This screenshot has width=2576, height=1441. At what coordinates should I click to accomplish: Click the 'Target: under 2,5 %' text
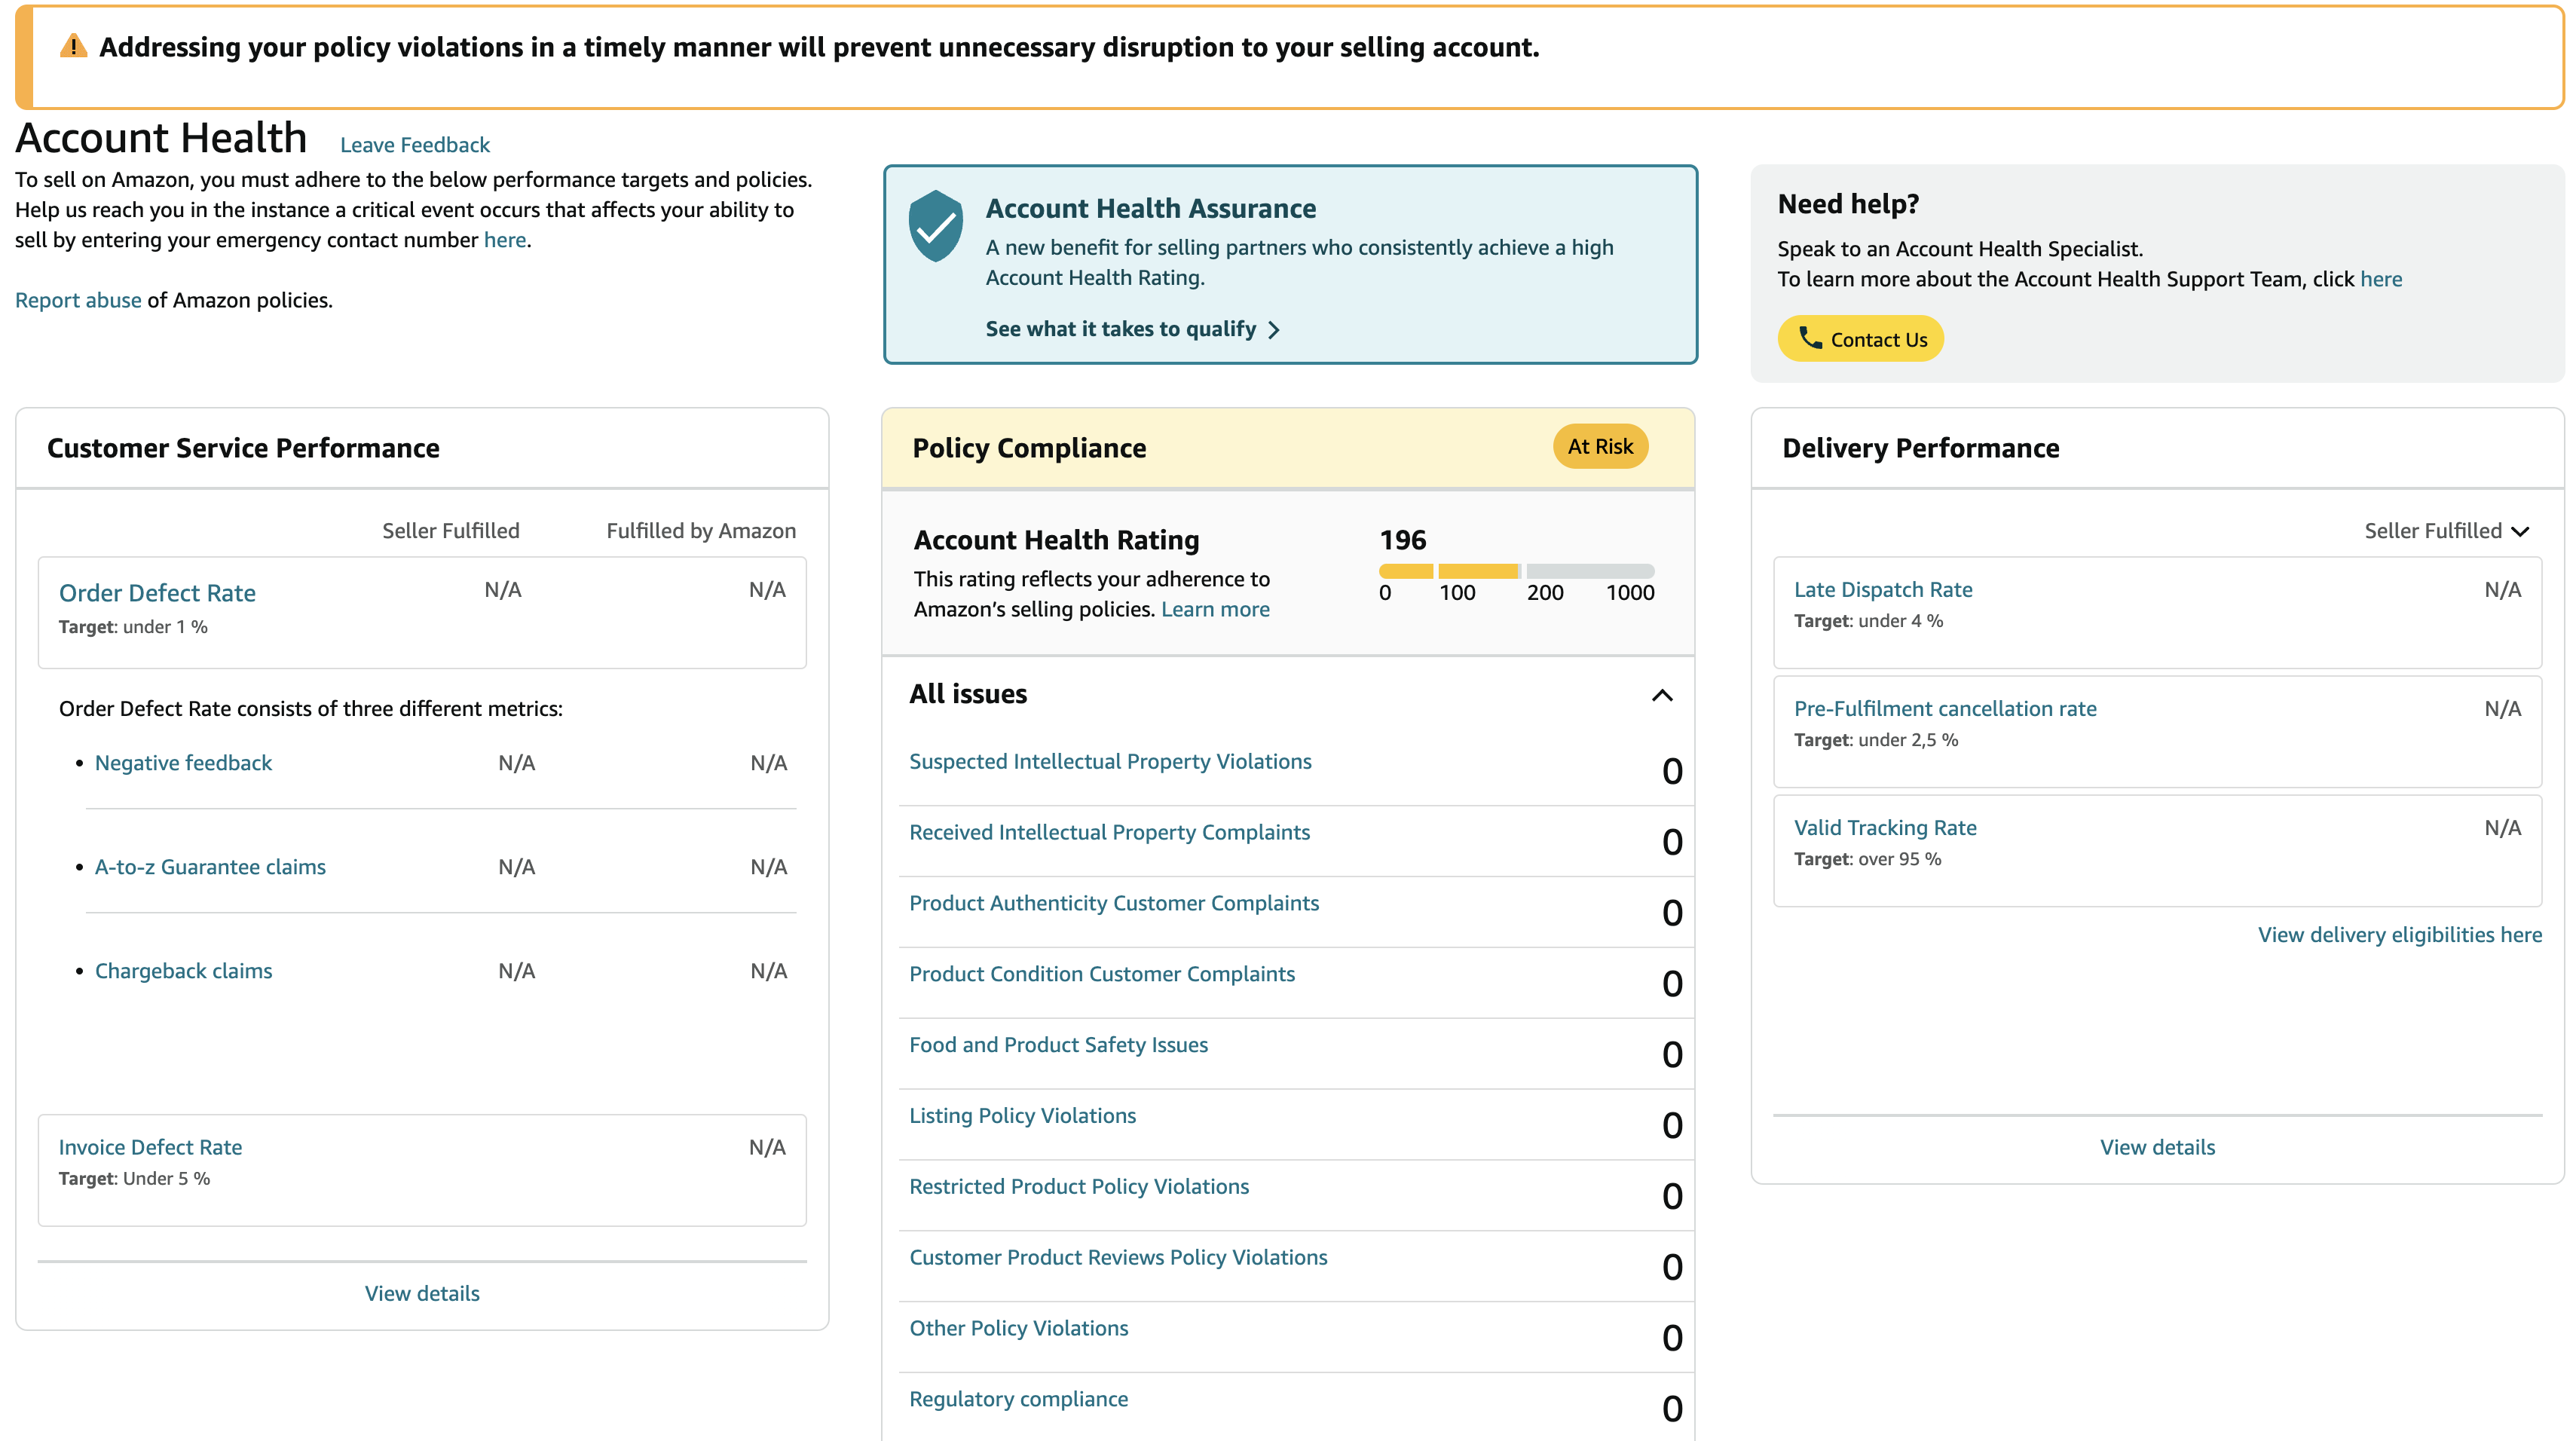(1876, 740)
